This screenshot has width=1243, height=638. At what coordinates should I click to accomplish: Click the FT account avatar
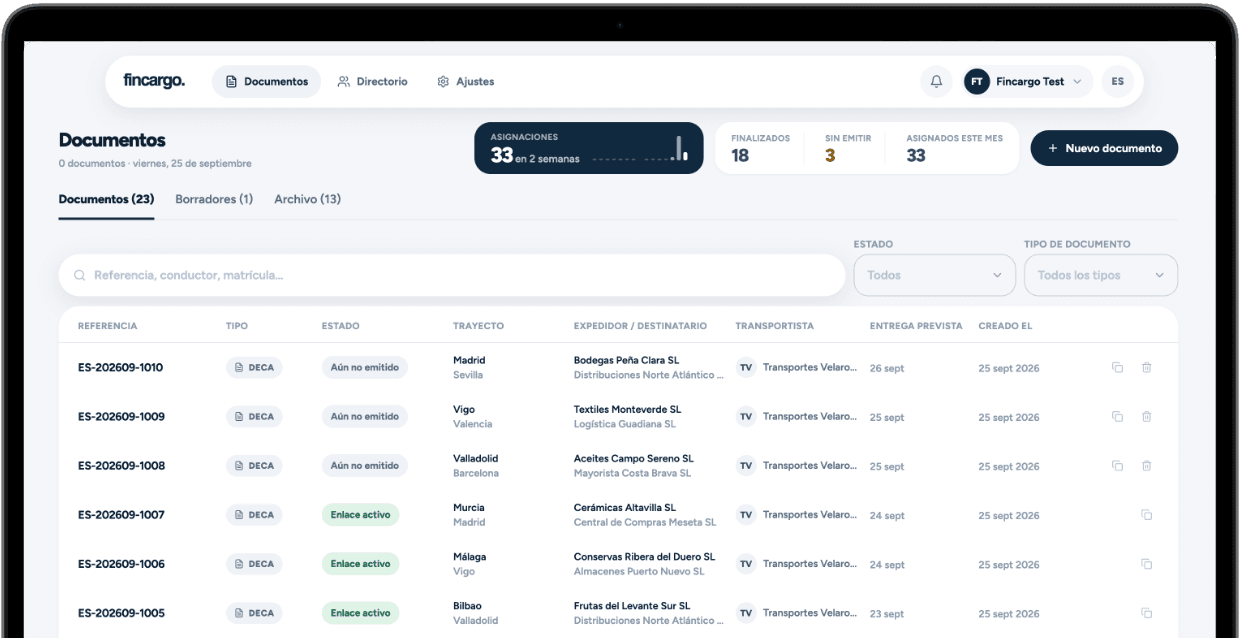[x=977, y=82]
